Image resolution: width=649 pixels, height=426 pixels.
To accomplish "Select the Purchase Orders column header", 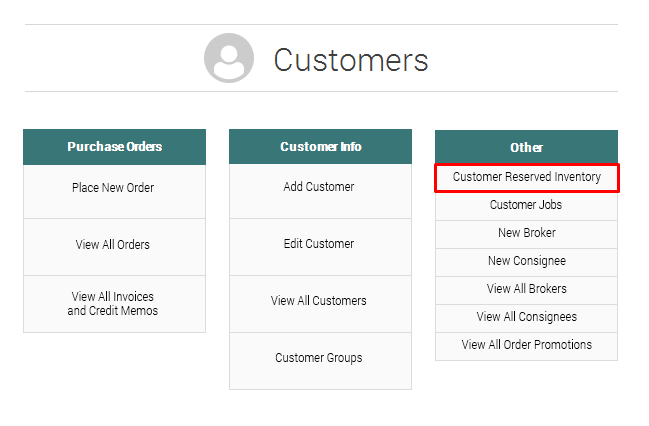I will (x=114, y=147).
